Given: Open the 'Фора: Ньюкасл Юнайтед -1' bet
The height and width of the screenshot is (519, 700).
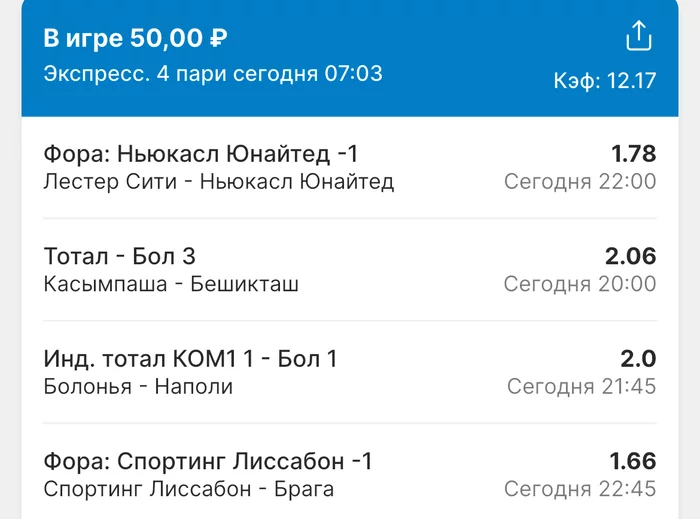Looking at the screenshot, I should 201,154.
